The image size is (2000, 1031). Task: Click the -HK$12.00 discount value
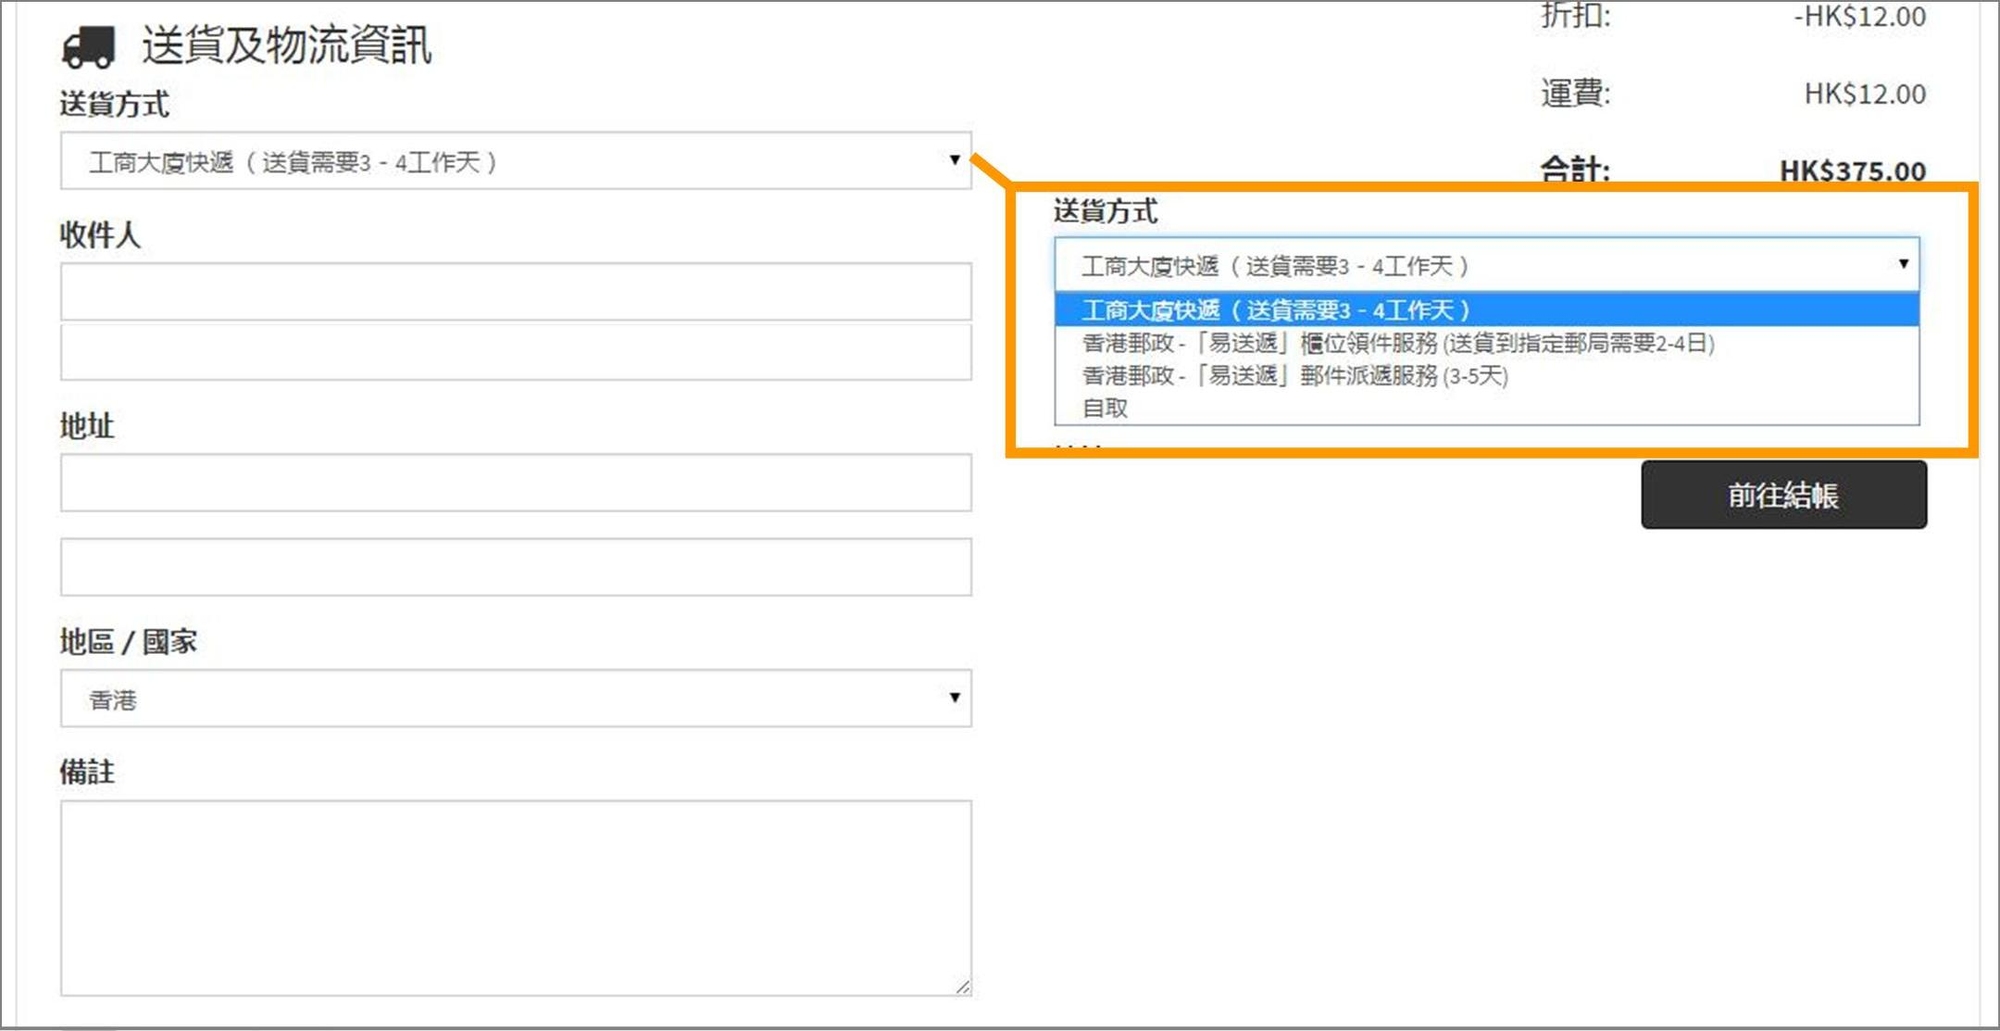pyautogui.click(x=1859, y=17)
